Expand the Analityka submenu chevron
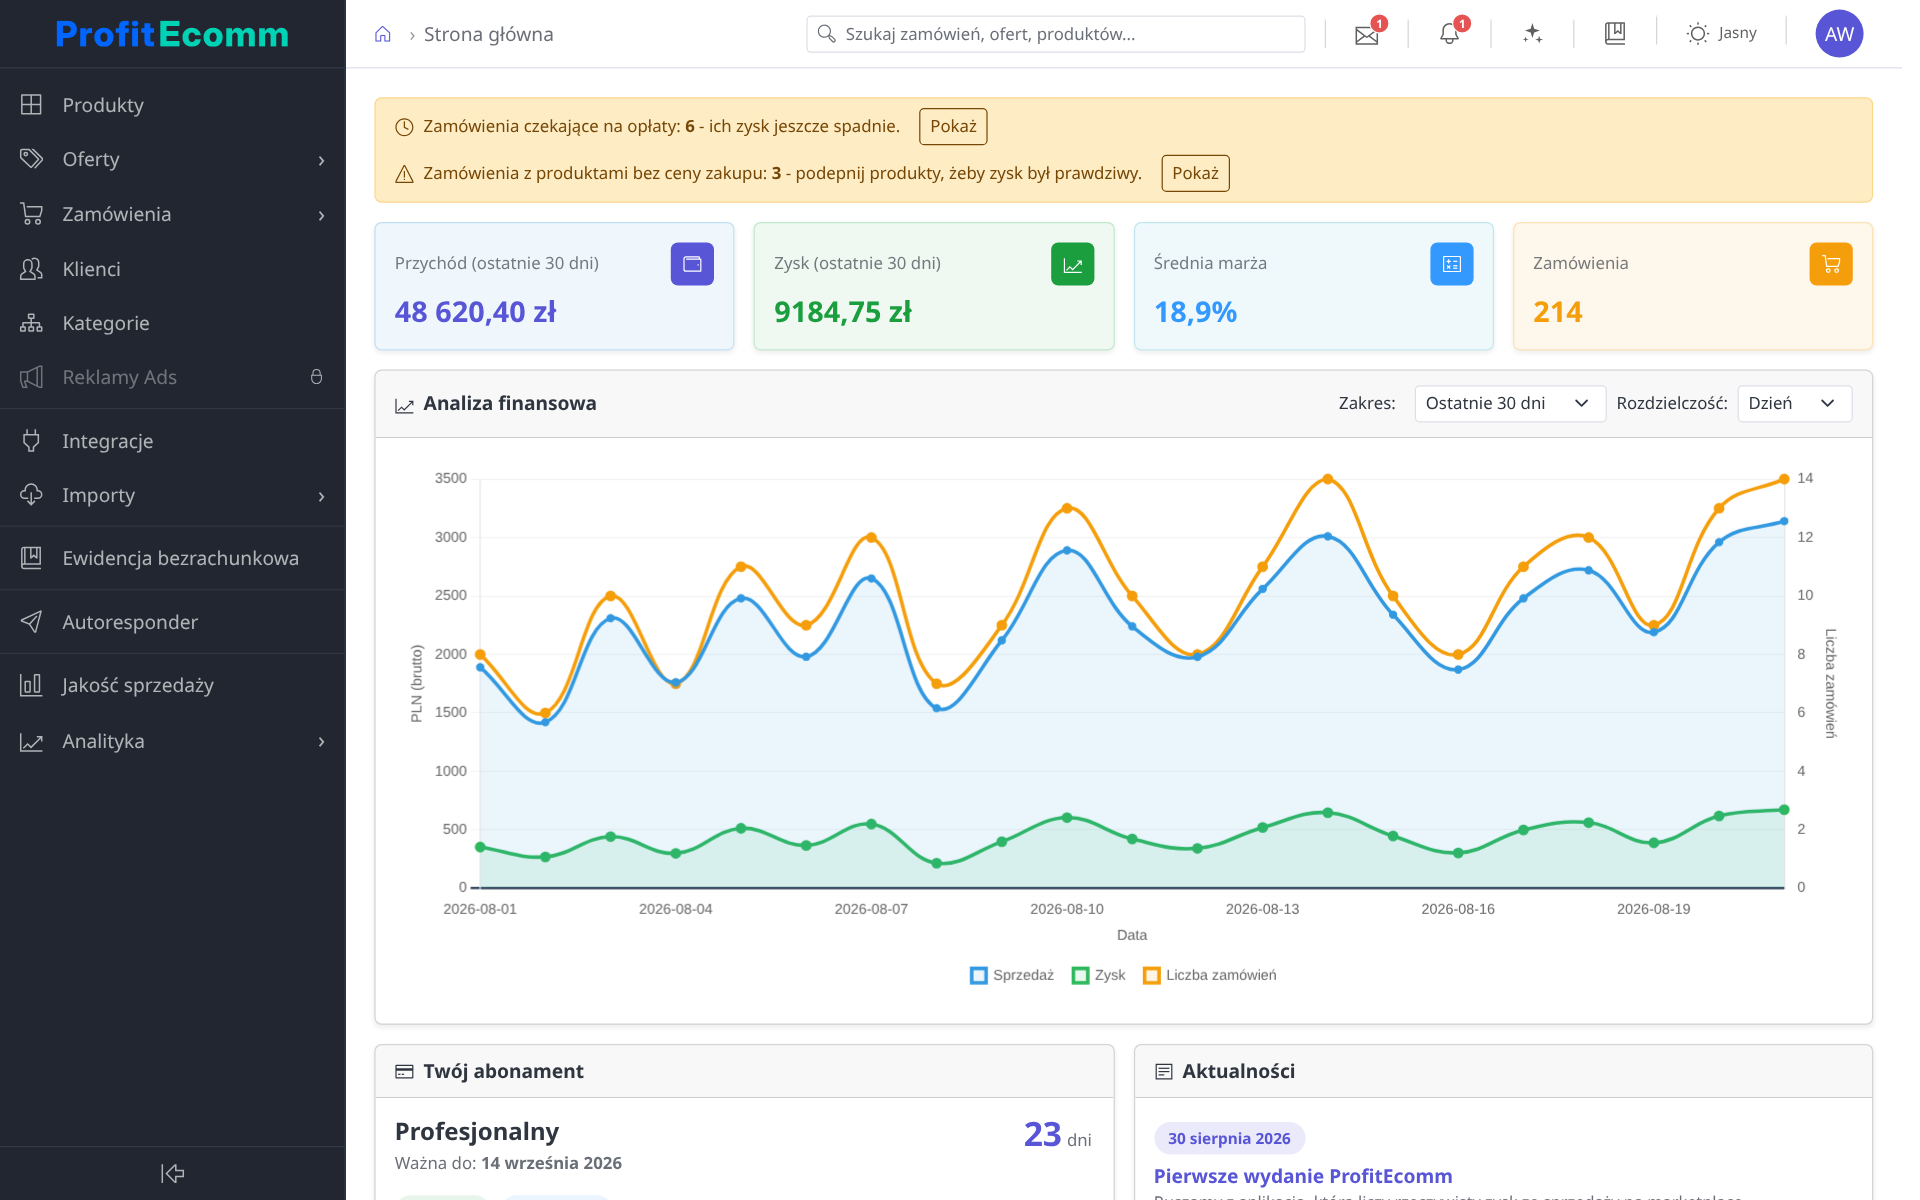This screenshot has height=1200, width=1920. pyautogui.click(x=321, y=742)
